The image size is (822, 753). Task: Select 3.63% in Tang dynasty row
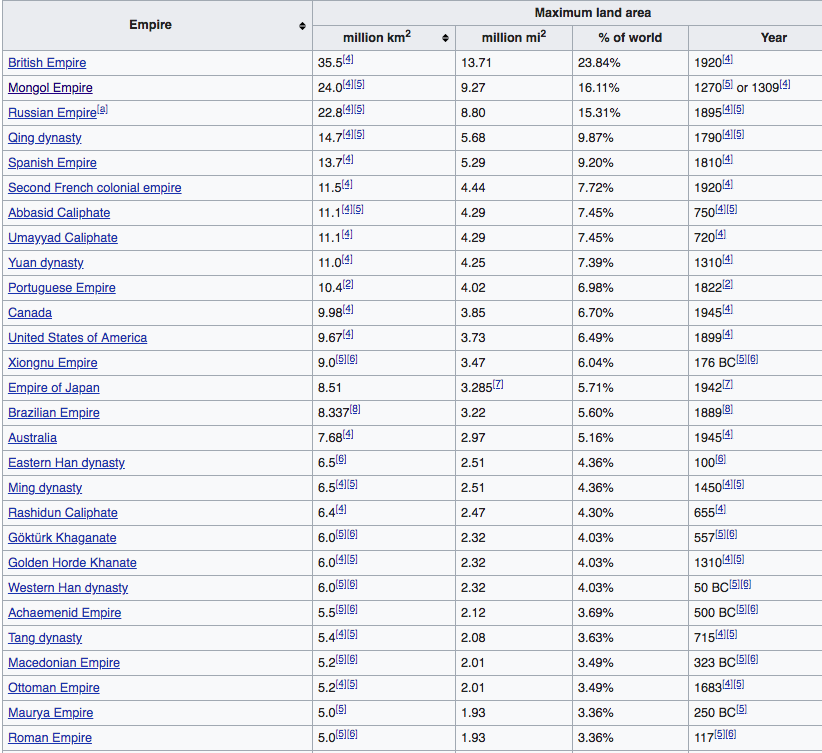click(596, 638)
